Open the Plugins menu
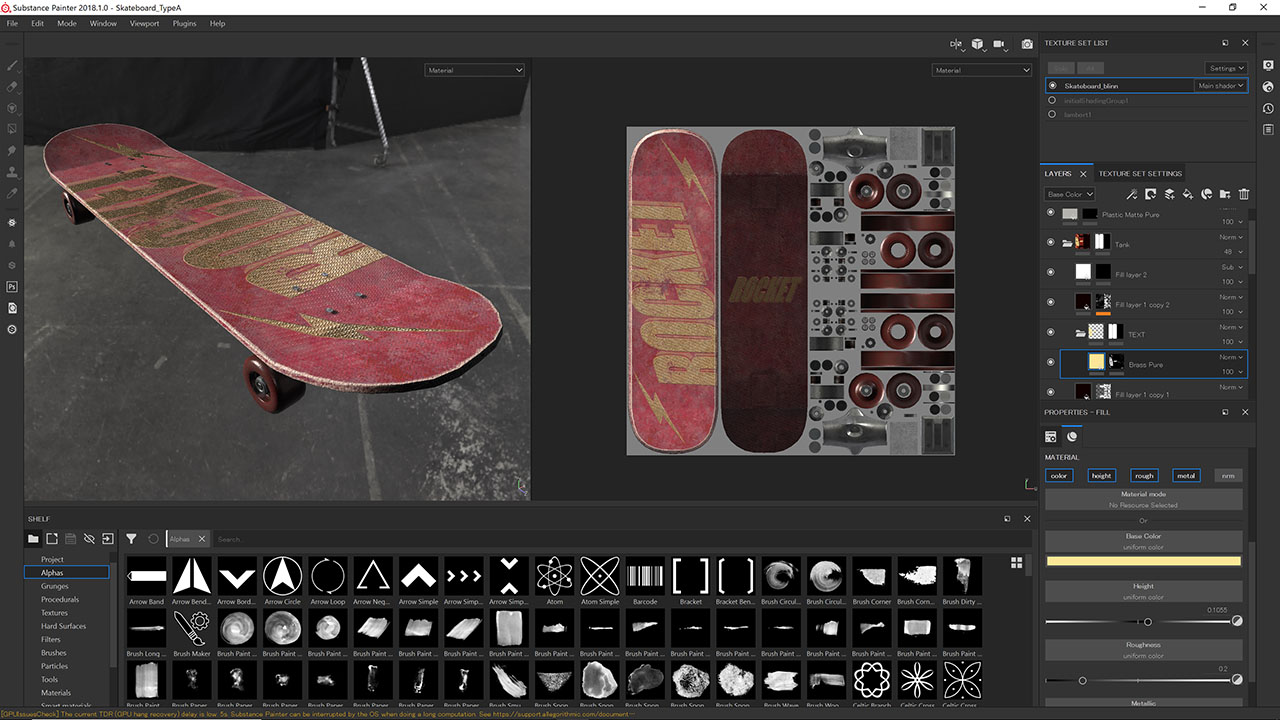Viewport: 1280px width, 720px height. [184, 23]
